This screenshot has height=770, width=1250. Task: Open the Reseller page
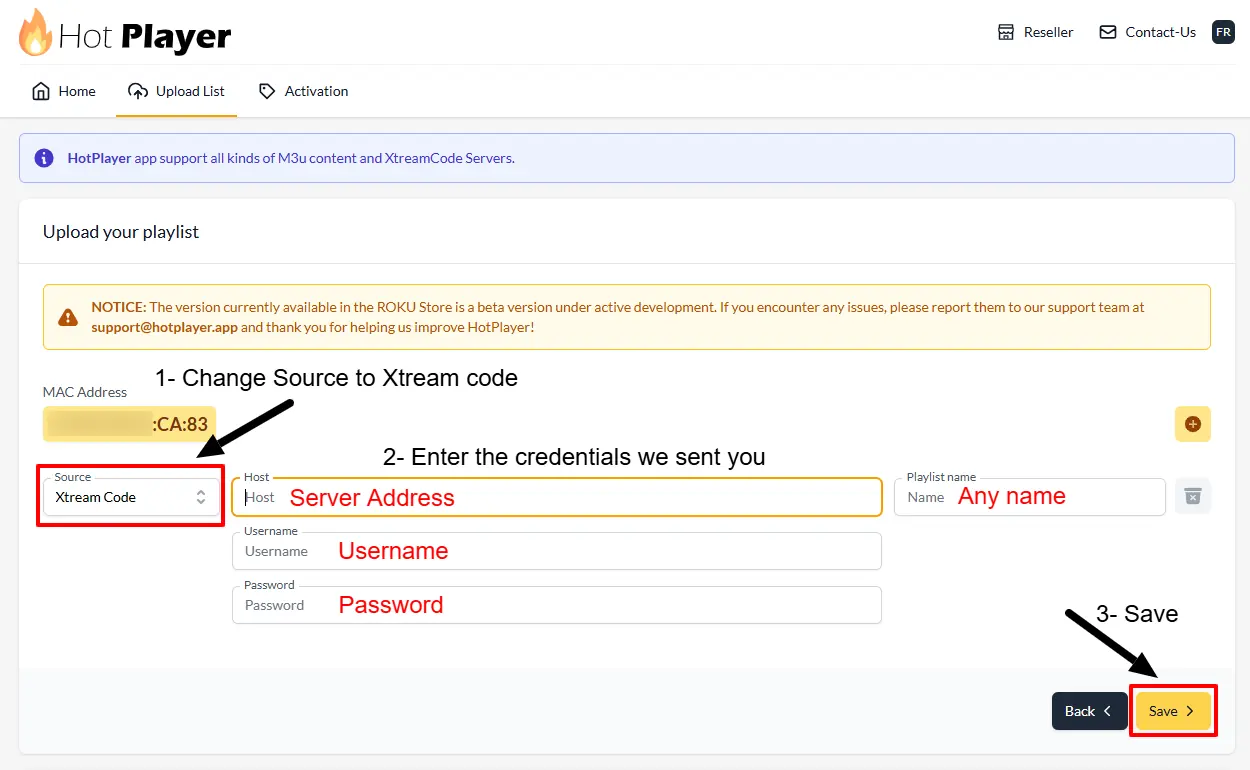(x=1035, y=32)
